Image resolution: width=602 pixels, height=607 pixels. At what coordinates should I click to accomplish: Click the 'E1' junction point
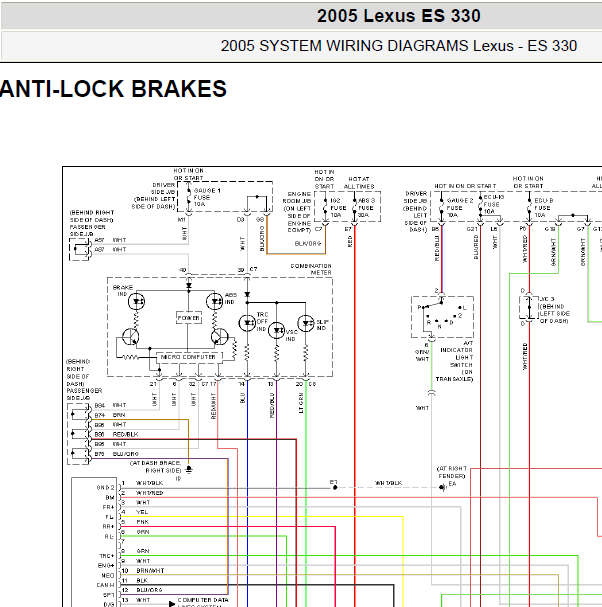(335, 487)
